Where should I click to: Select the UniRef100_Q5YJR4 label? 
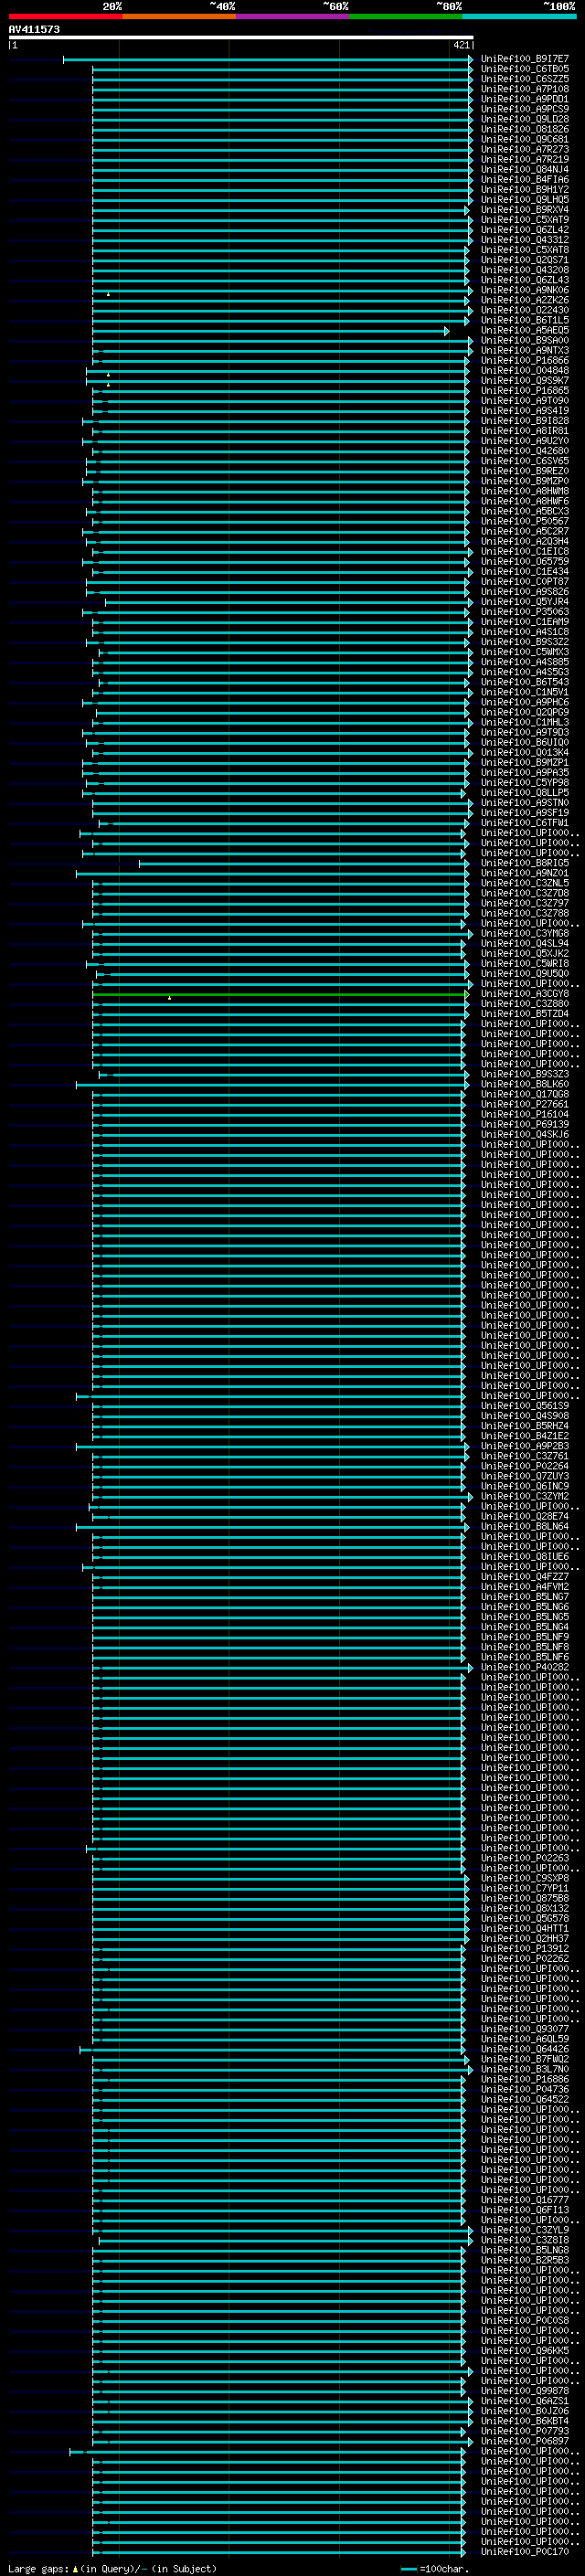pyautogui.click(x=525, y=602)
